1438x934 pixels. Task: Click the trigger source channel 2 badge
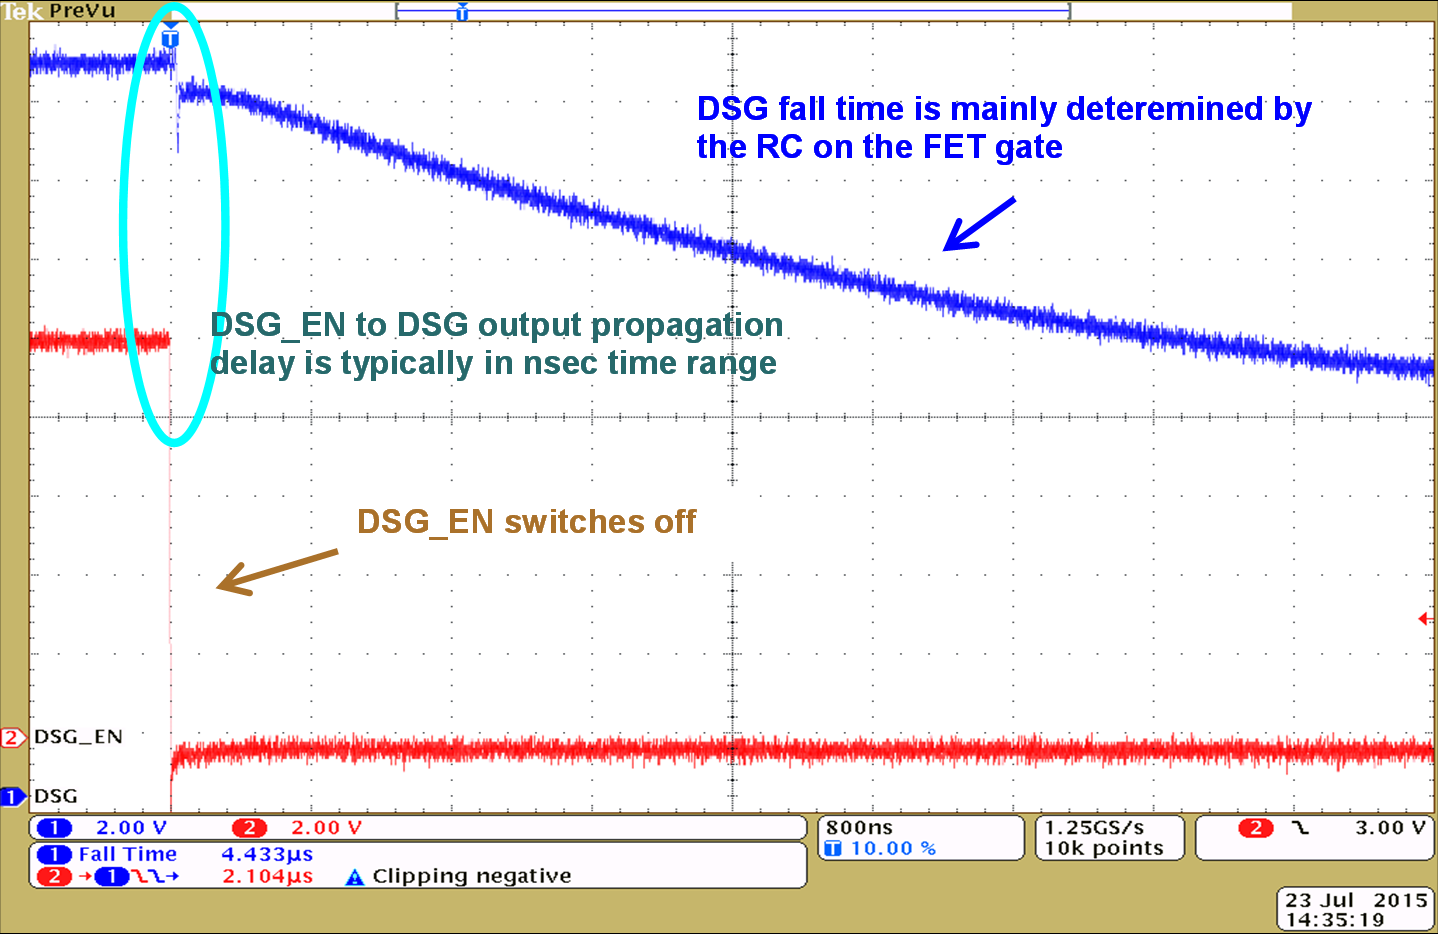coord(1255,828)
